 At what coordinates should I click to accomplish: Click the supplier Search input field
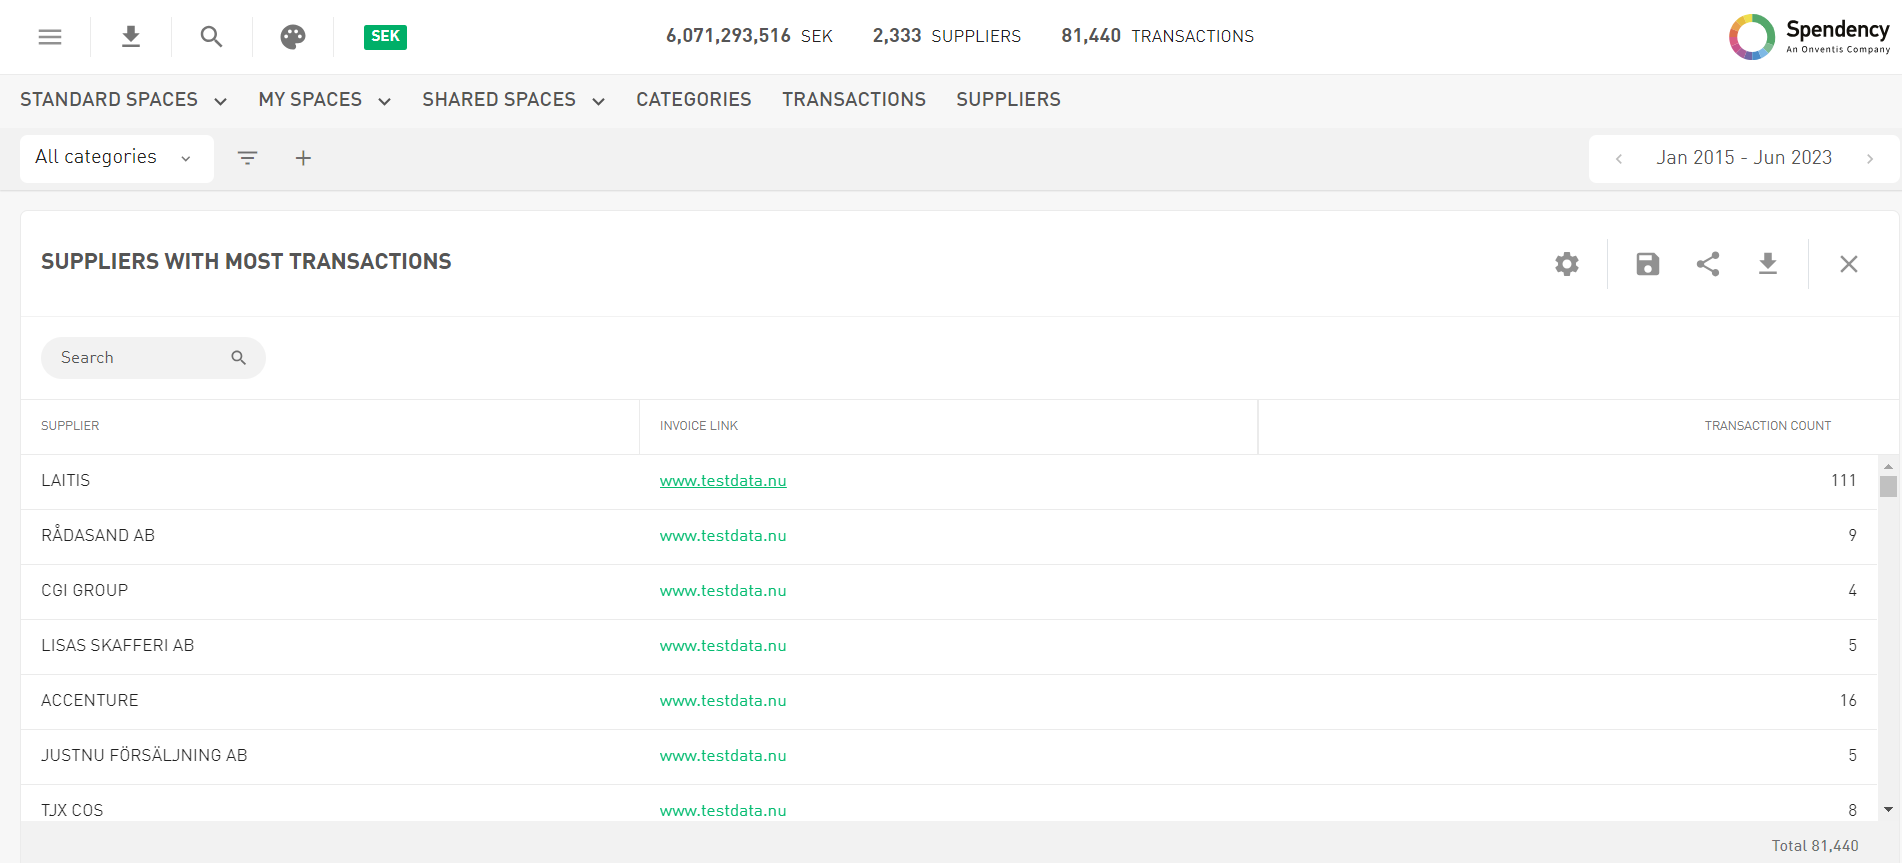point(140,358)
